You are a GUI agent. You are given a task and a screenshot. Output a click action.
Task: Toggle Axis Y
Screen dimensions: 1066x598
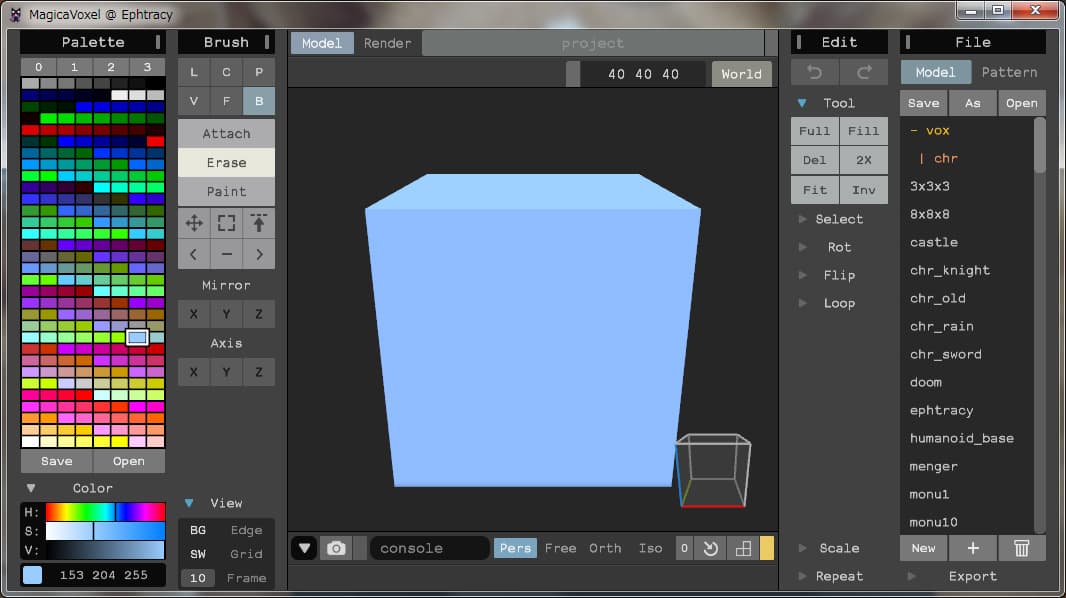point(226,372)
